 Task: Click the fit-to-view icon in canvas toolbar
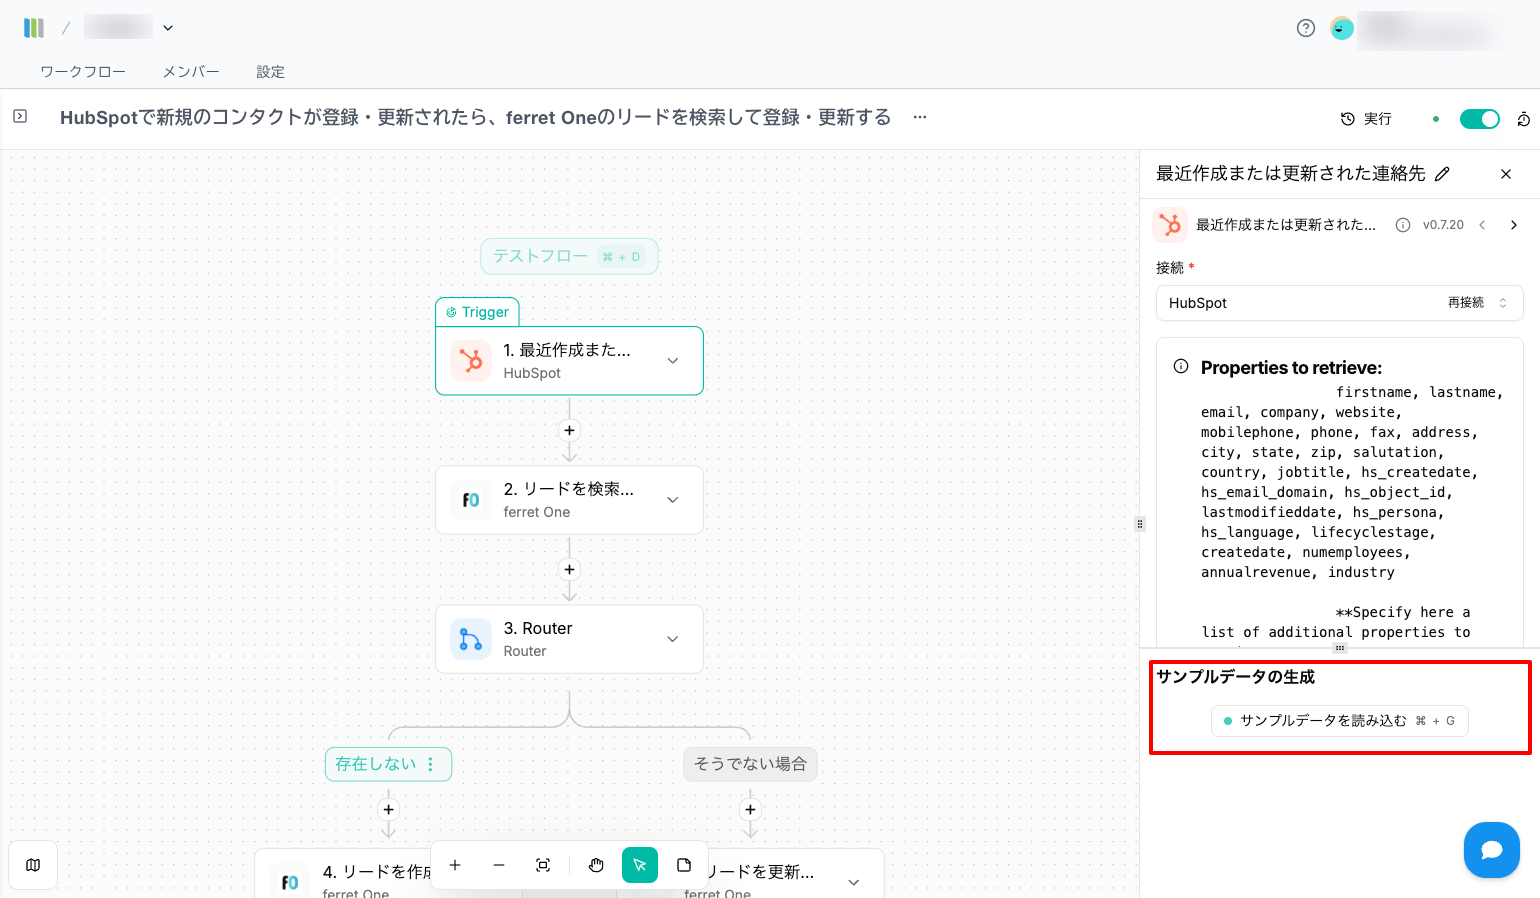click(543, 865)
